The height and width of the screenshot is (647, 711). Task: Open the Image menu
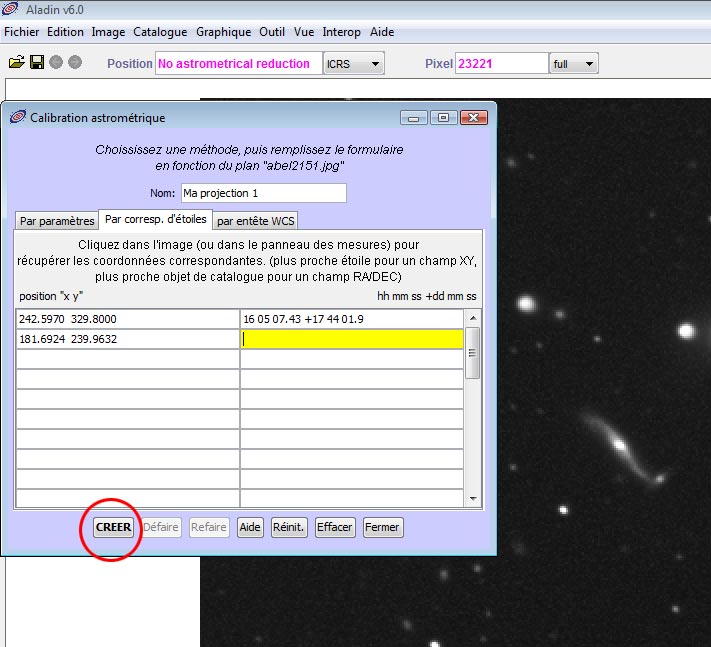coord(108,32)
